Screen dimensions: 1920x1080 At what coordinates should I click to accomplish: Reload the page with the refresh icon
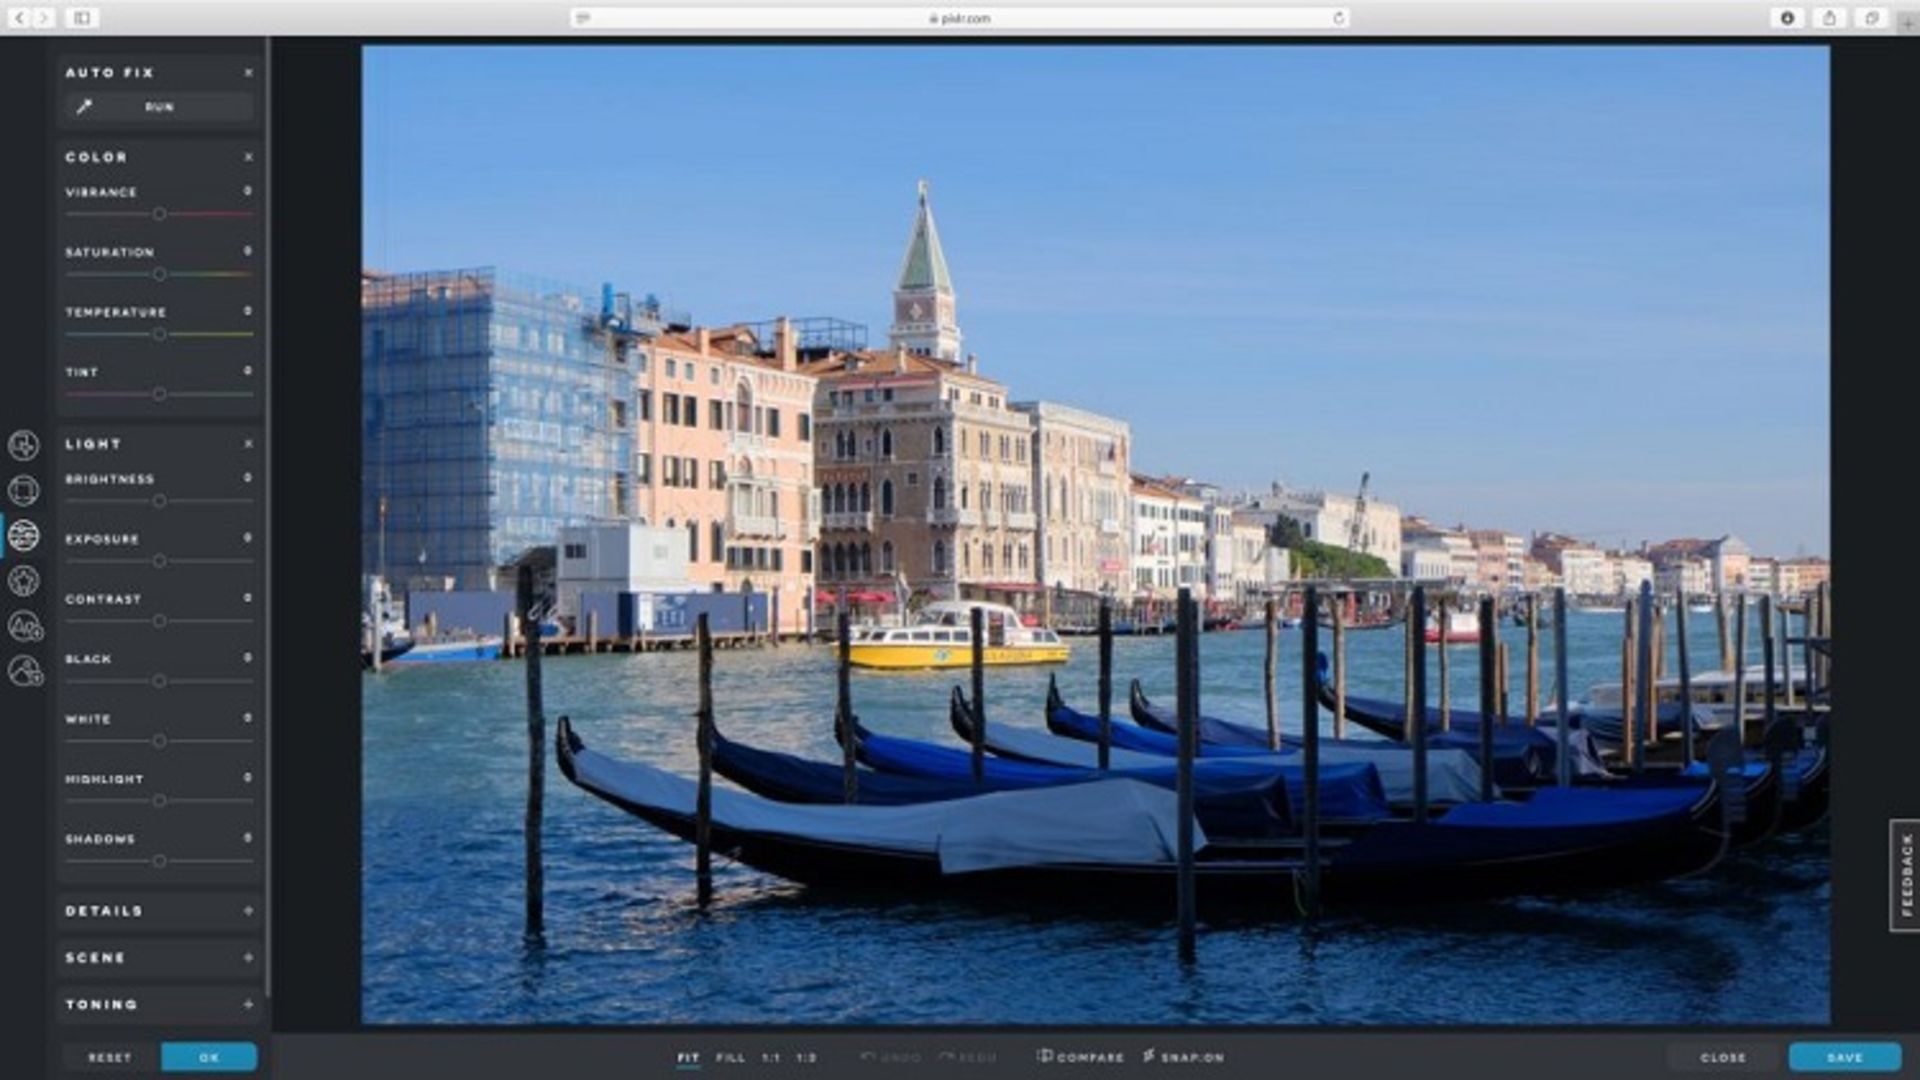[x=1338, y=18]
